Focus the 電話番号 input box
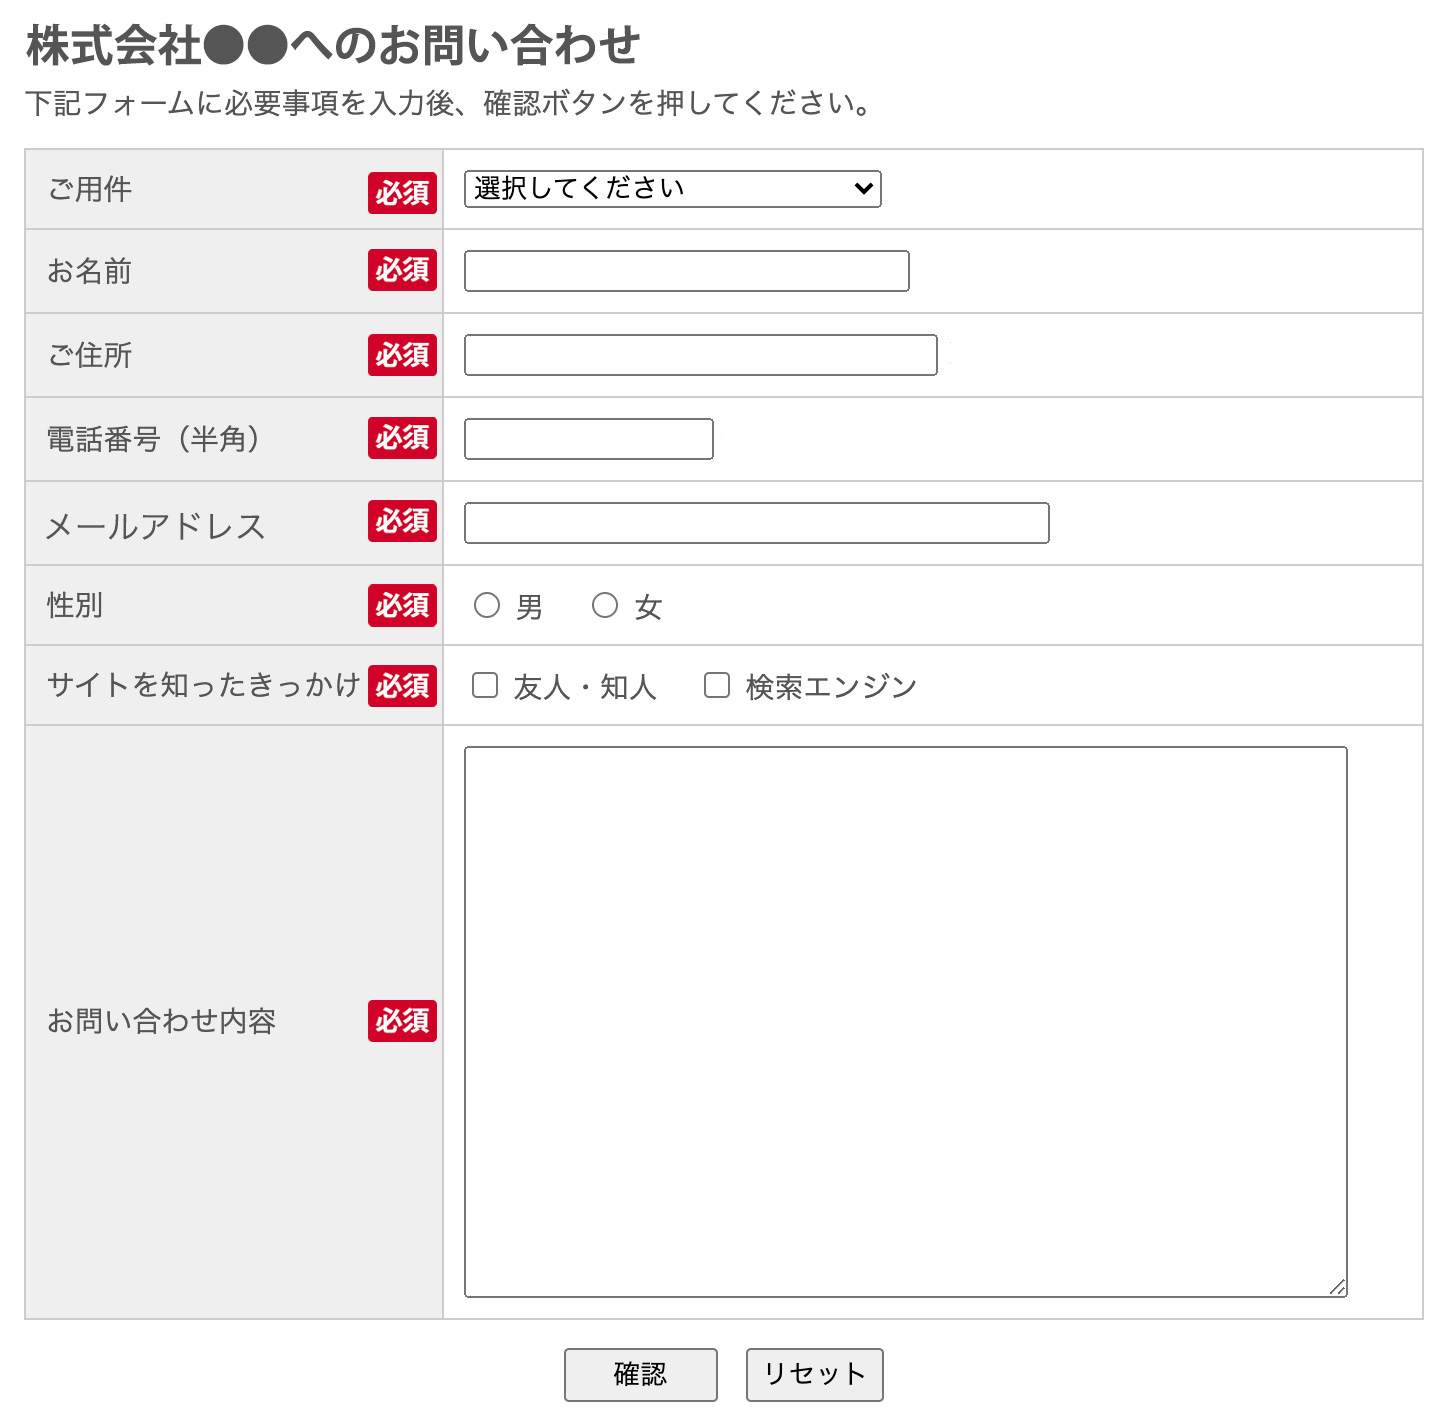The width and height of the screenshot is (1450, 1424). click(589, 439)
